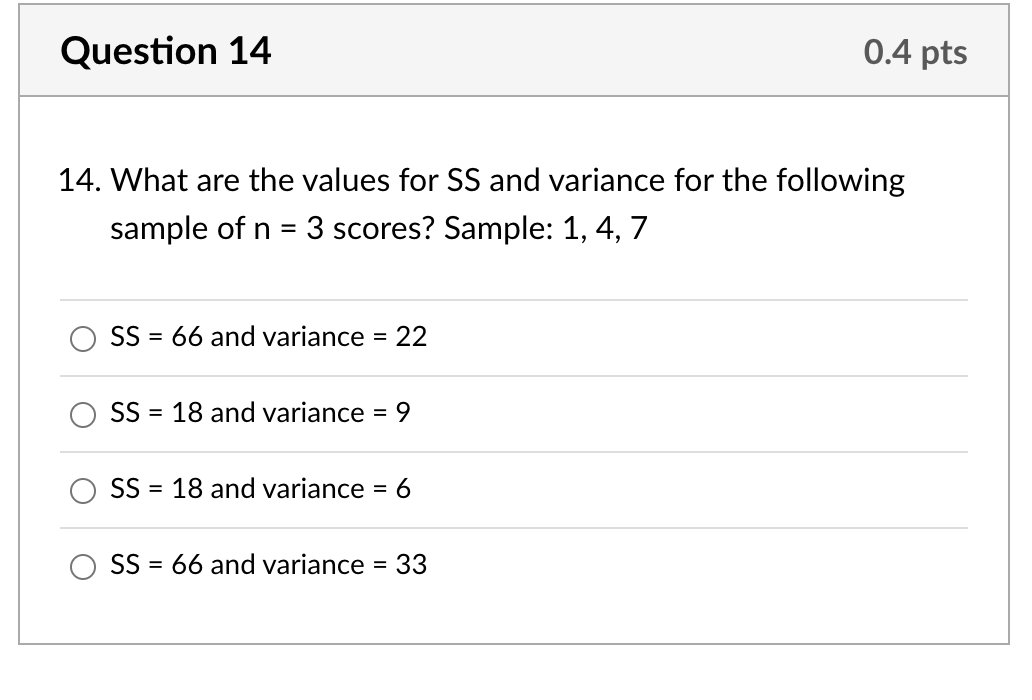Click the answer text 'SS = 66 and variance = 22'

tap(268, 337)
